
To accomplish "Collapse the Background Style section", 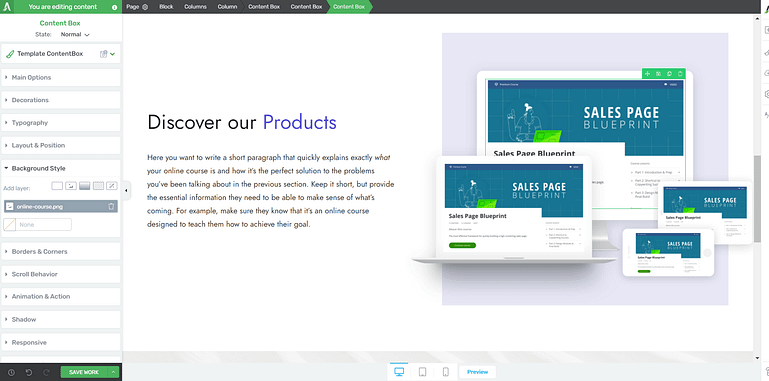I will point(61,168).
